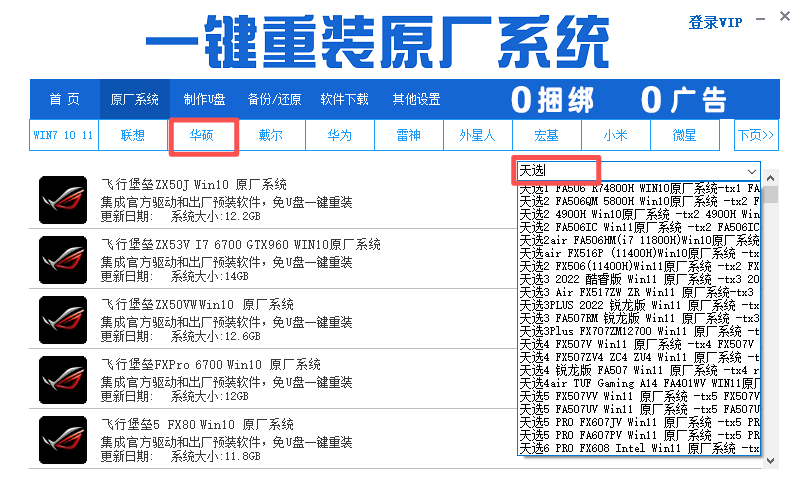Select the 华硕 brand button
808x496 pixels.
[x=201, y=135]
